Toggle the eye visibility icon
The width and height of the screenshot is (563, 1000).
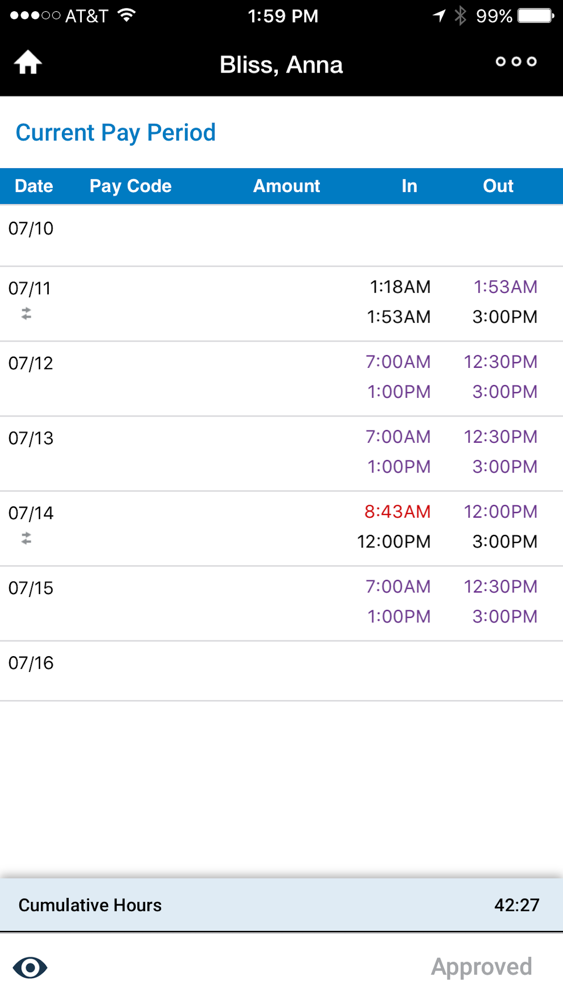pos(30,967)
